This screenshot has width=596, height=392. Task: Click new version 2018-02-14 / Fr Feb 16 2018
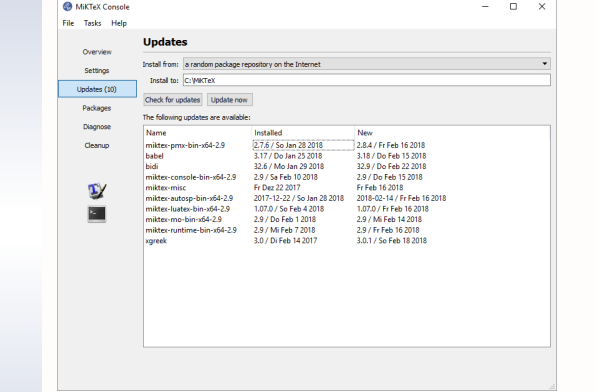[401, 198]
